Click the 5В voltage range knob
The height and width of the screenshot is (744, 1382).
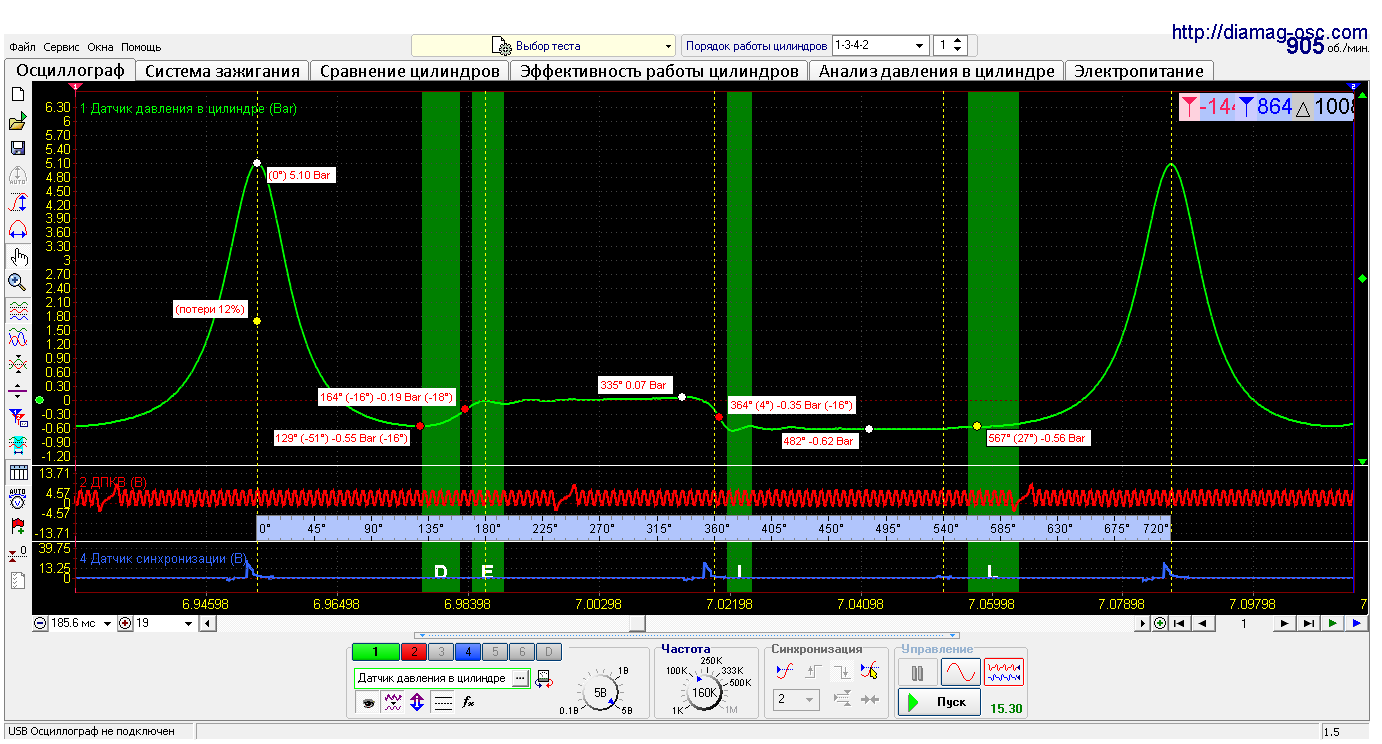(599, 691)
